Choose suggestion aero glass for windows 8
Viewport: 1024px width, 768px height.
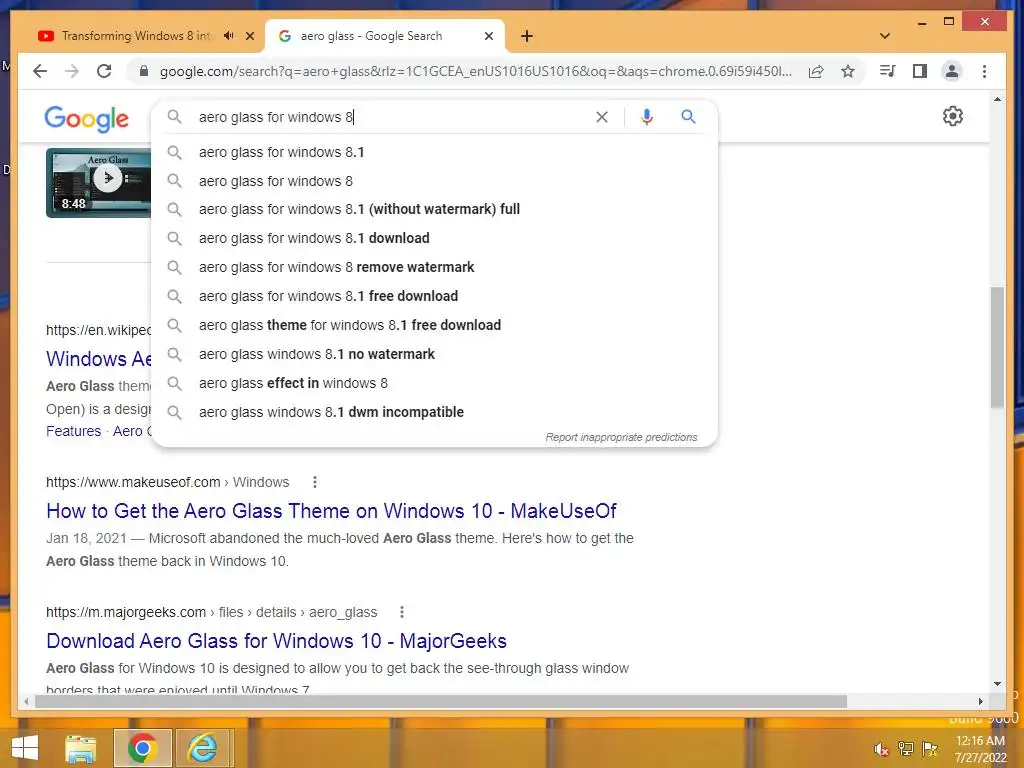pos(434,181)
